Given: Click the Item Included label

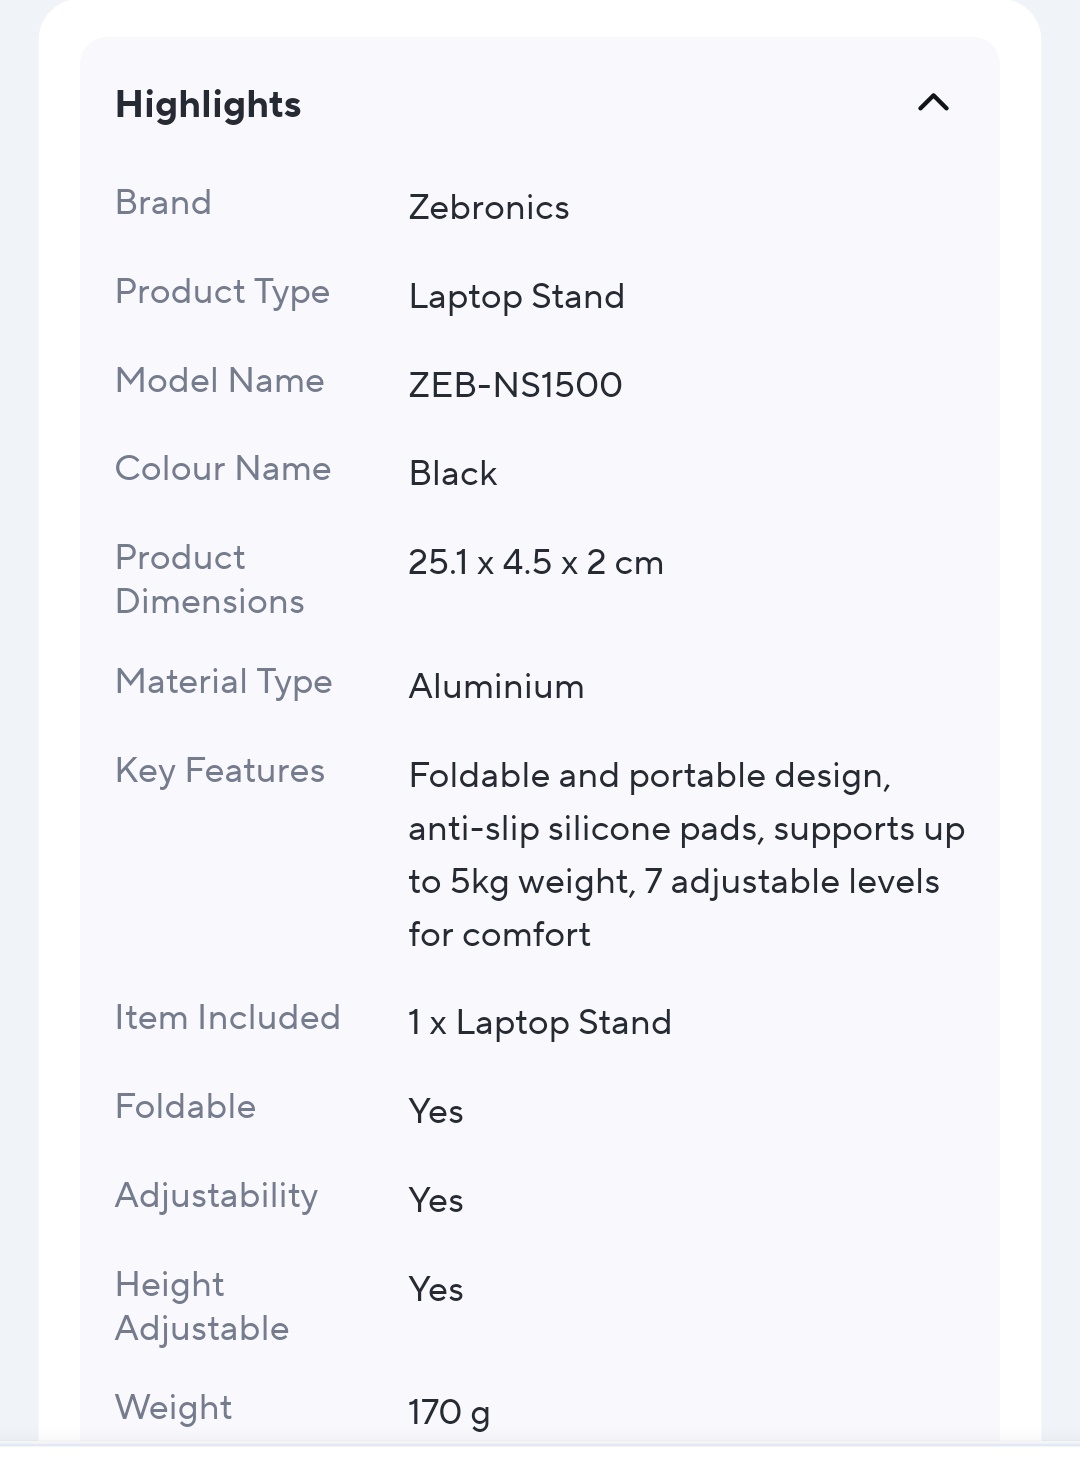Looking at the screenshot, I should tap(227, 1018).
